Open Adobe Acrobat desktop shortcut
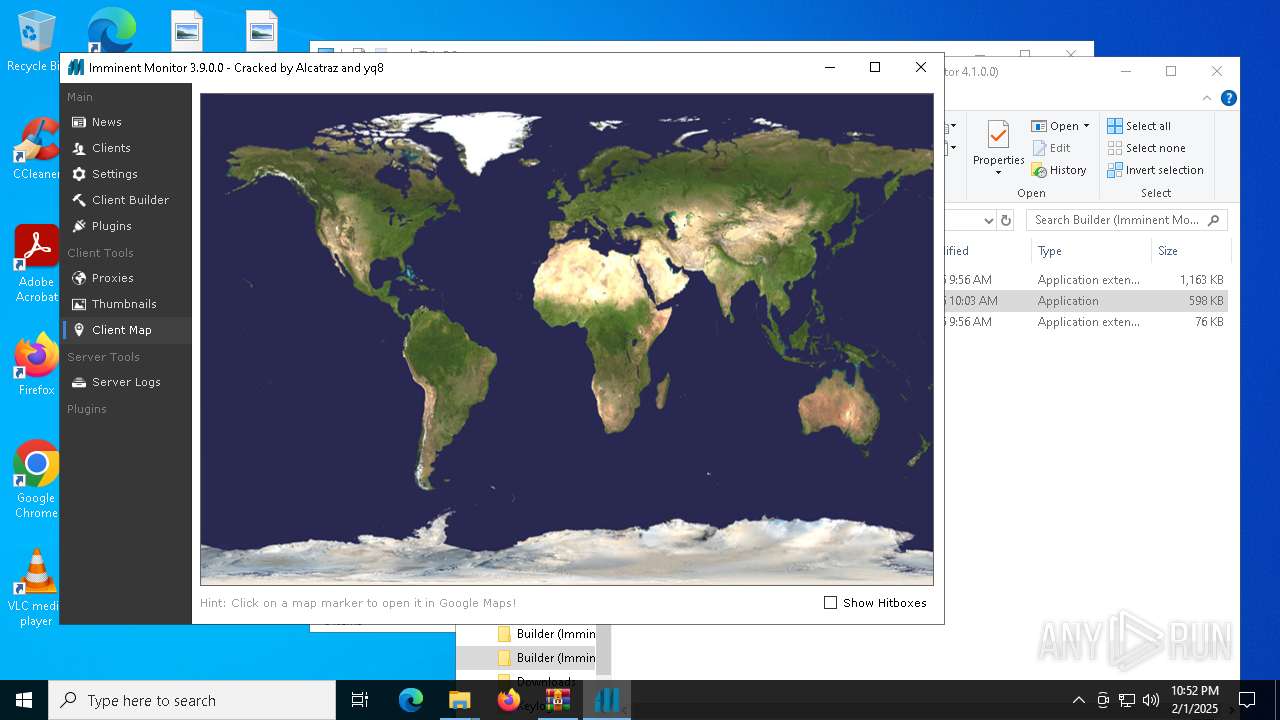 36,263
